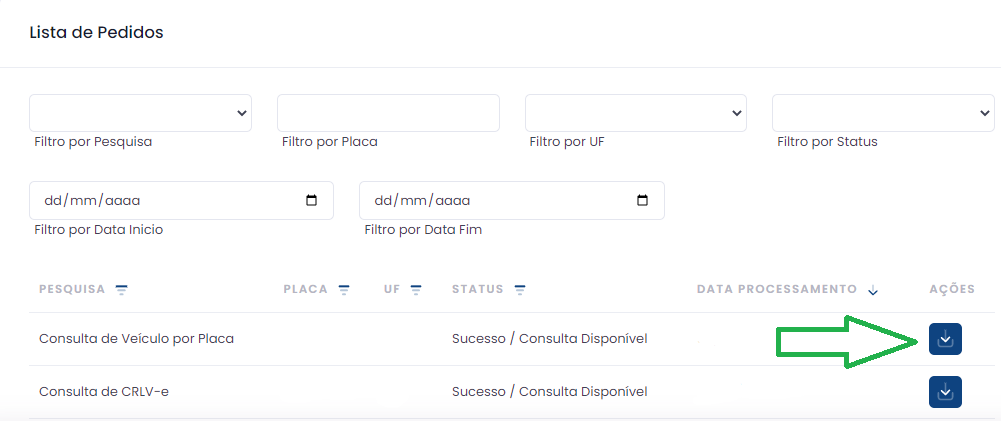Click the filter icon beside Placa column
The image size is (1001, 421).
(344, 290)
